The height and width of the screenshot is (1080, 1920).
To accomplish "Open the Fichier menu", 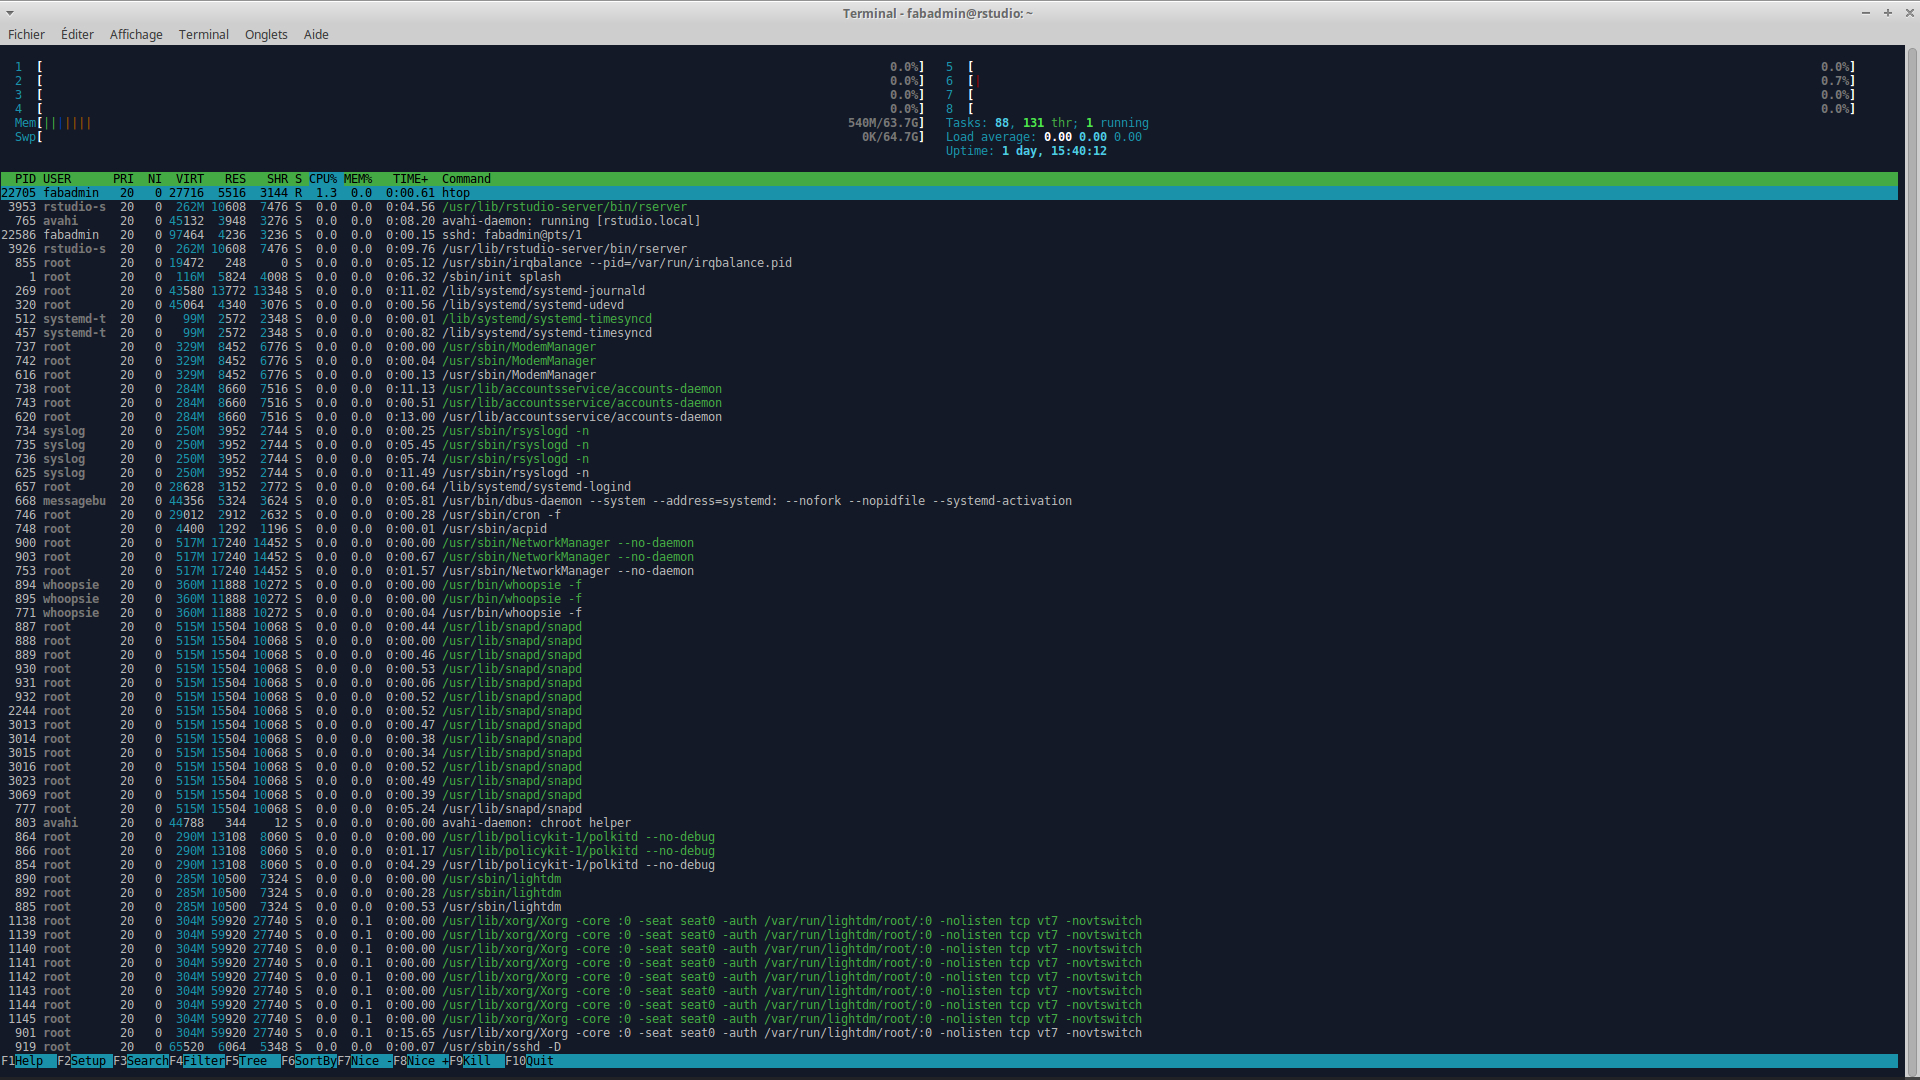I will coord(26,34).
